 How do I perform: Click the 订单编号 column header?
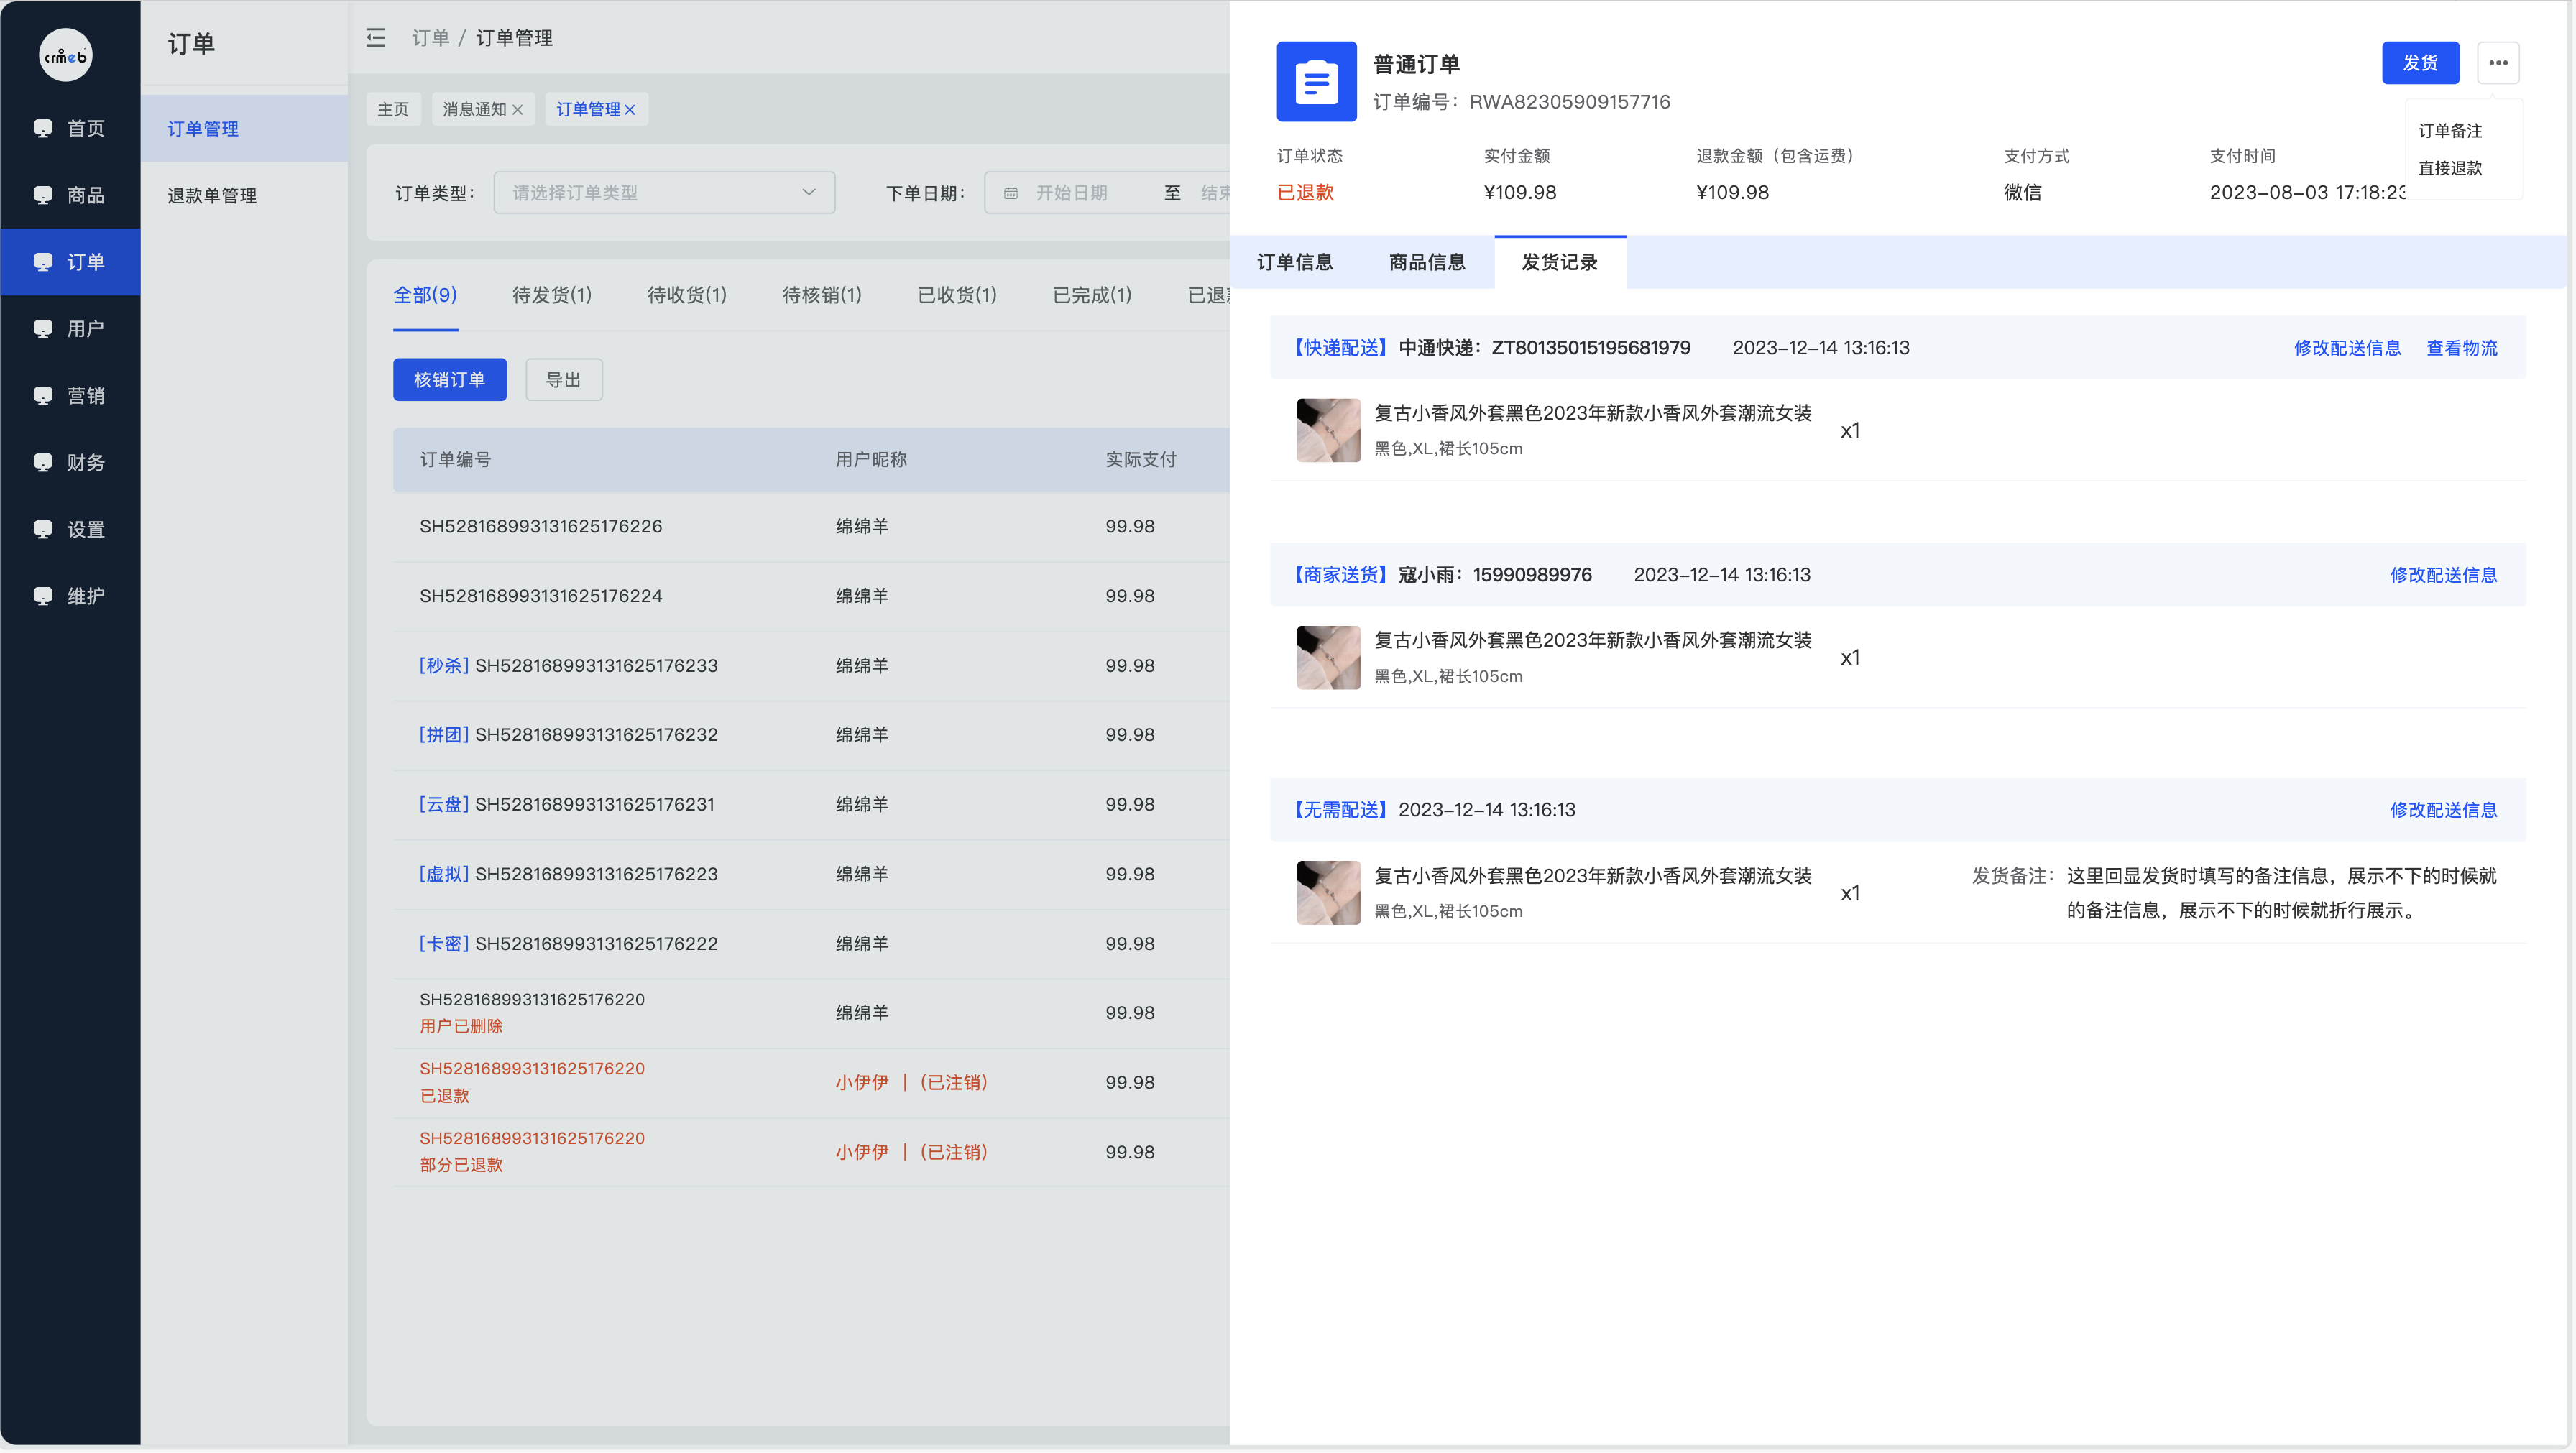pos(455,460)
